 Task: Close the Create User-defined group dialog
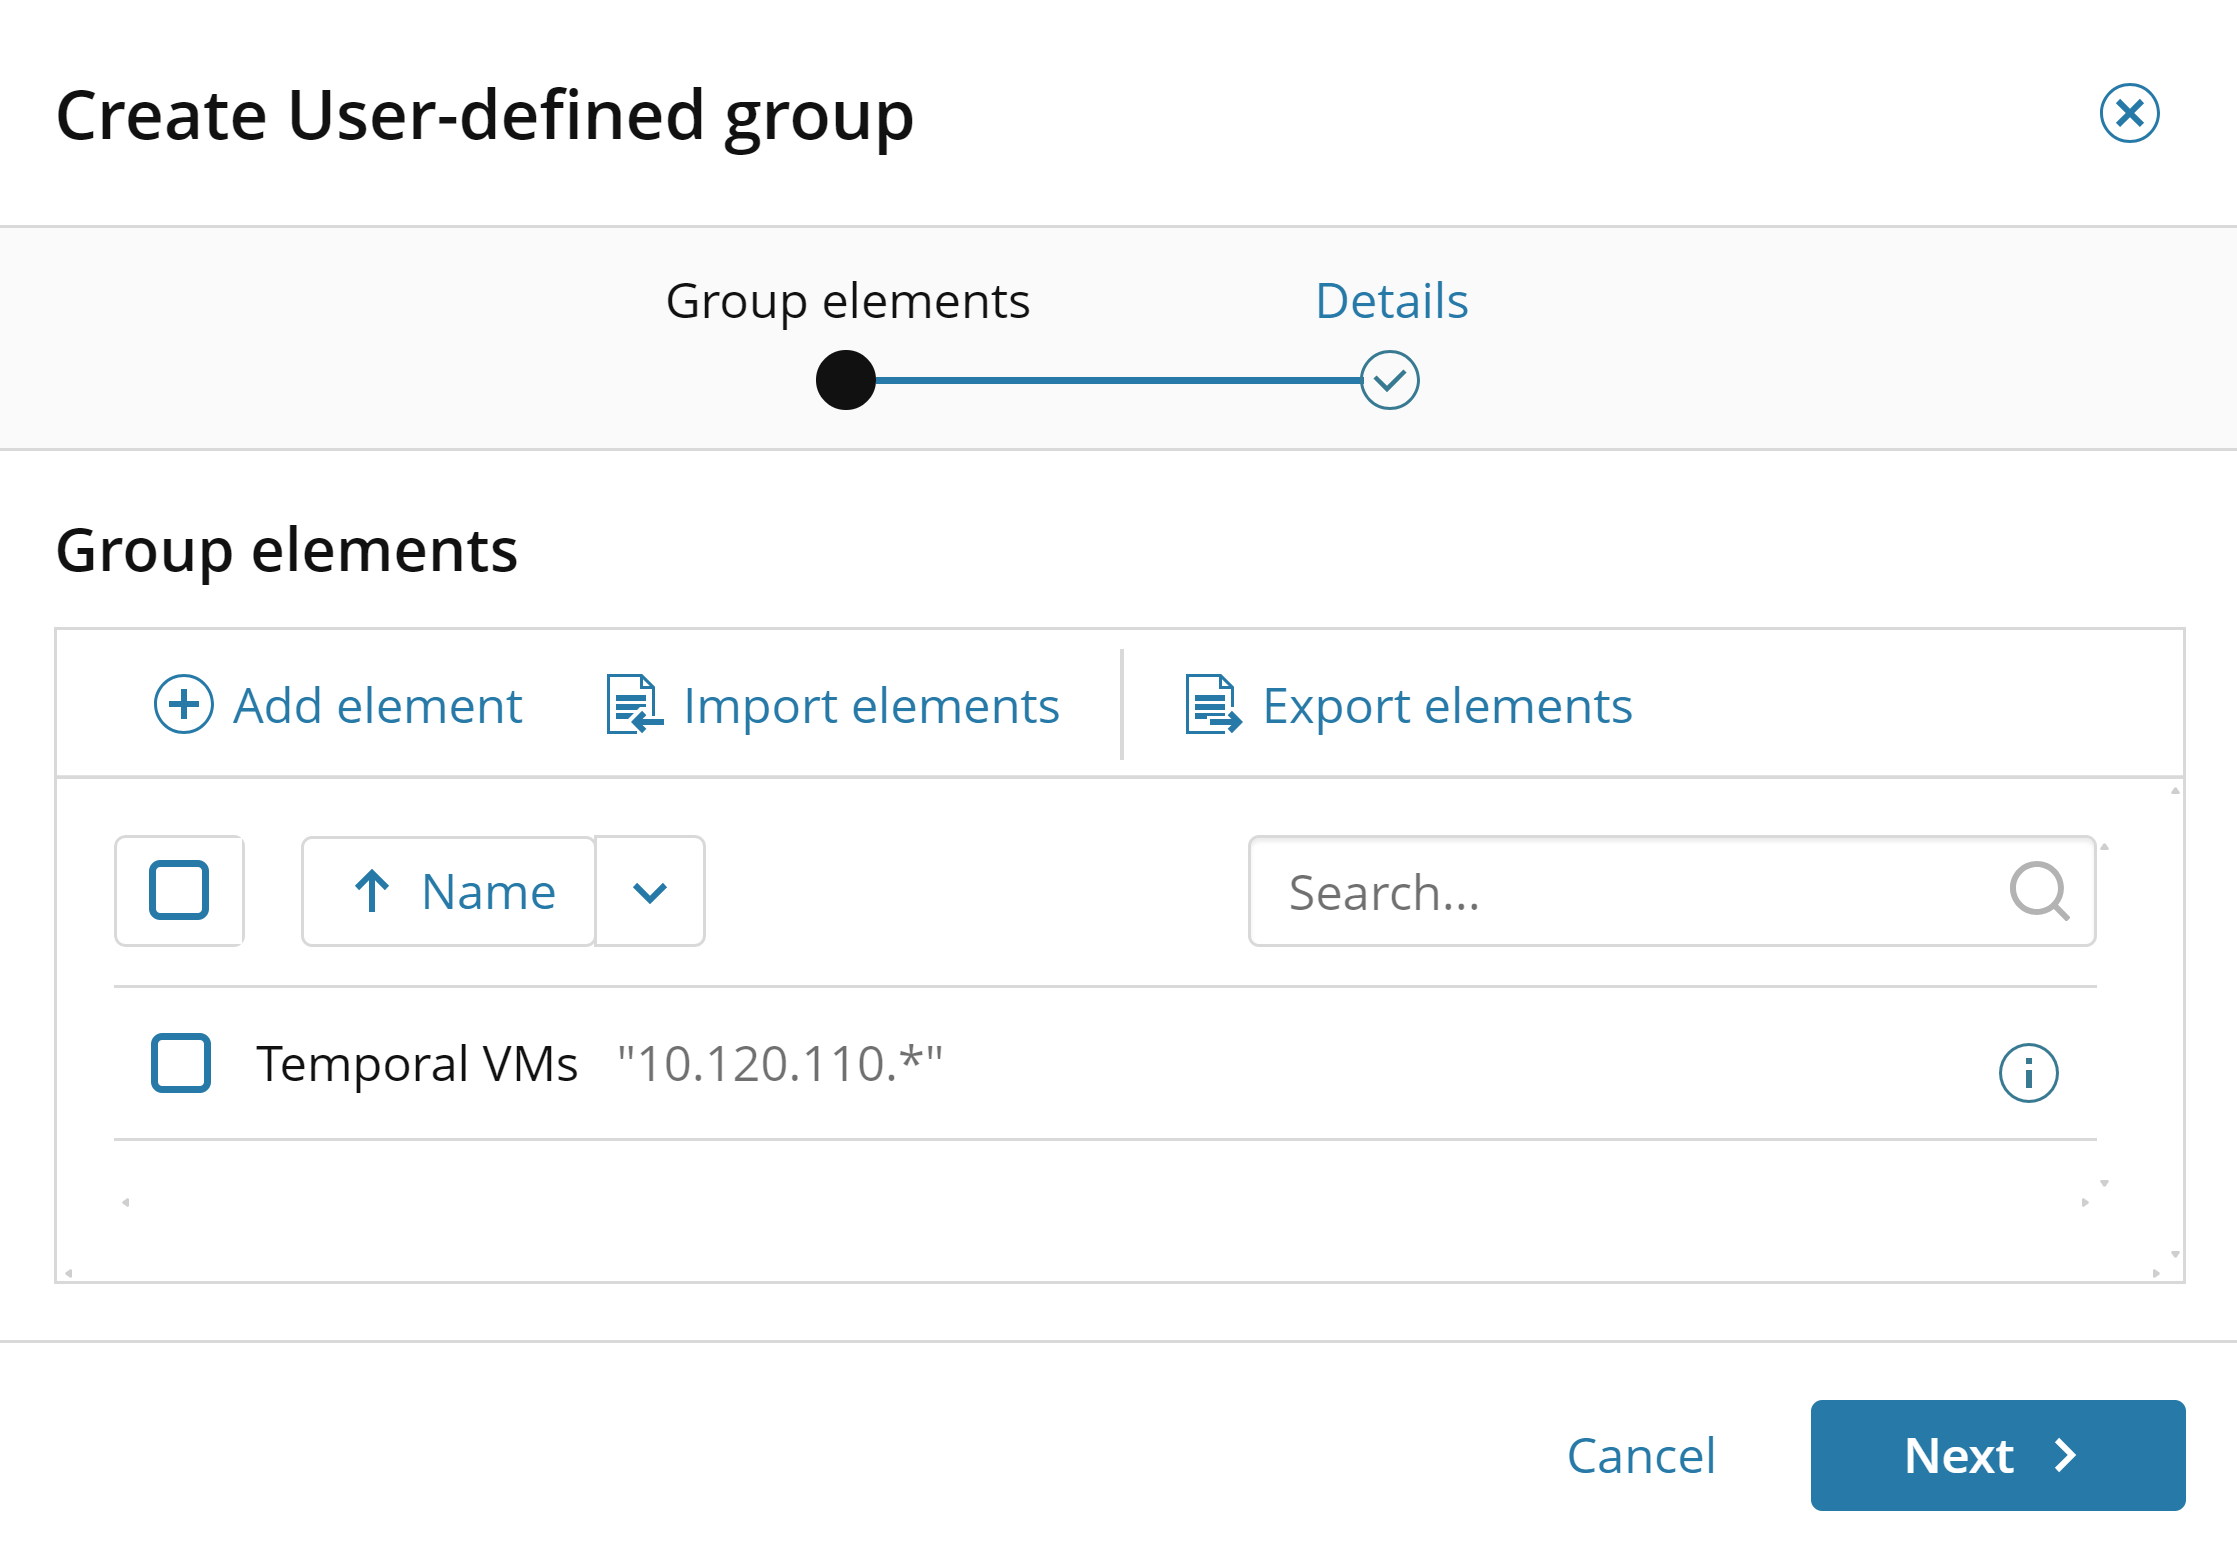(2129, 113)
